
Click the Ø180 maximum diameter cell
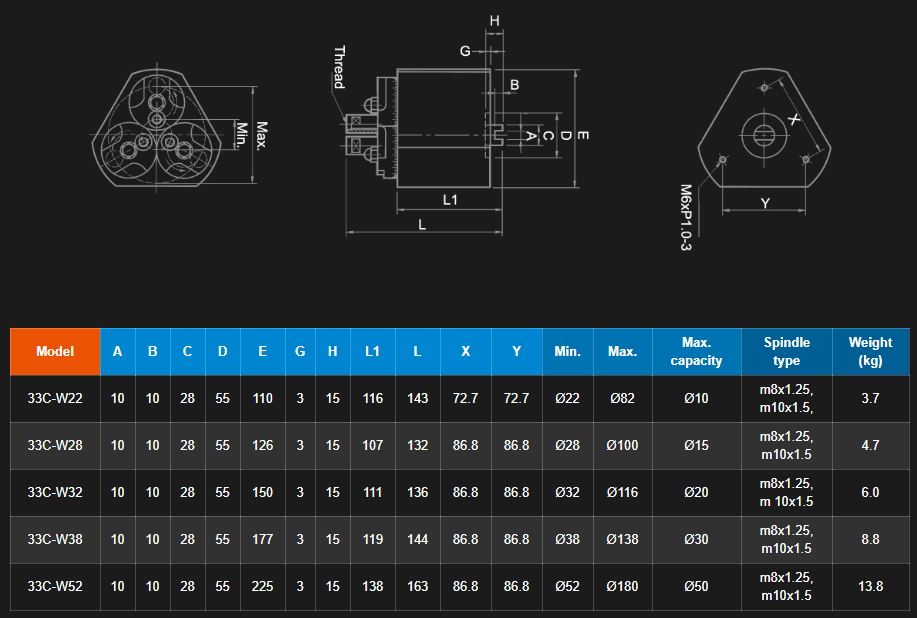623,586
